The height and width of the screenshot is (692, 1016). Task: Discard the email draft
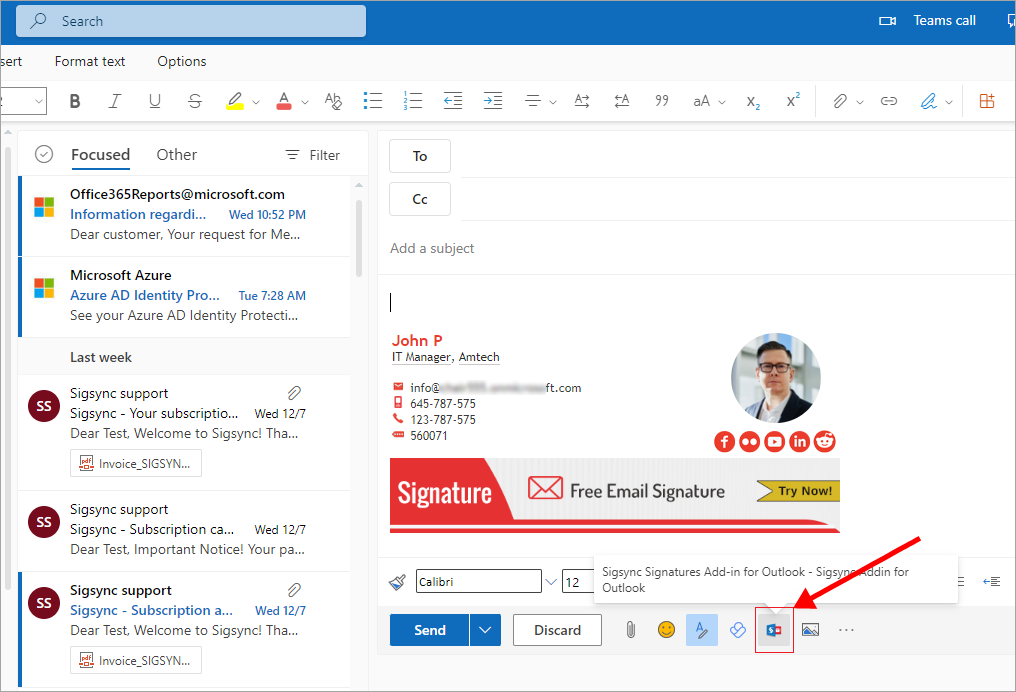[x=557, y=630]
